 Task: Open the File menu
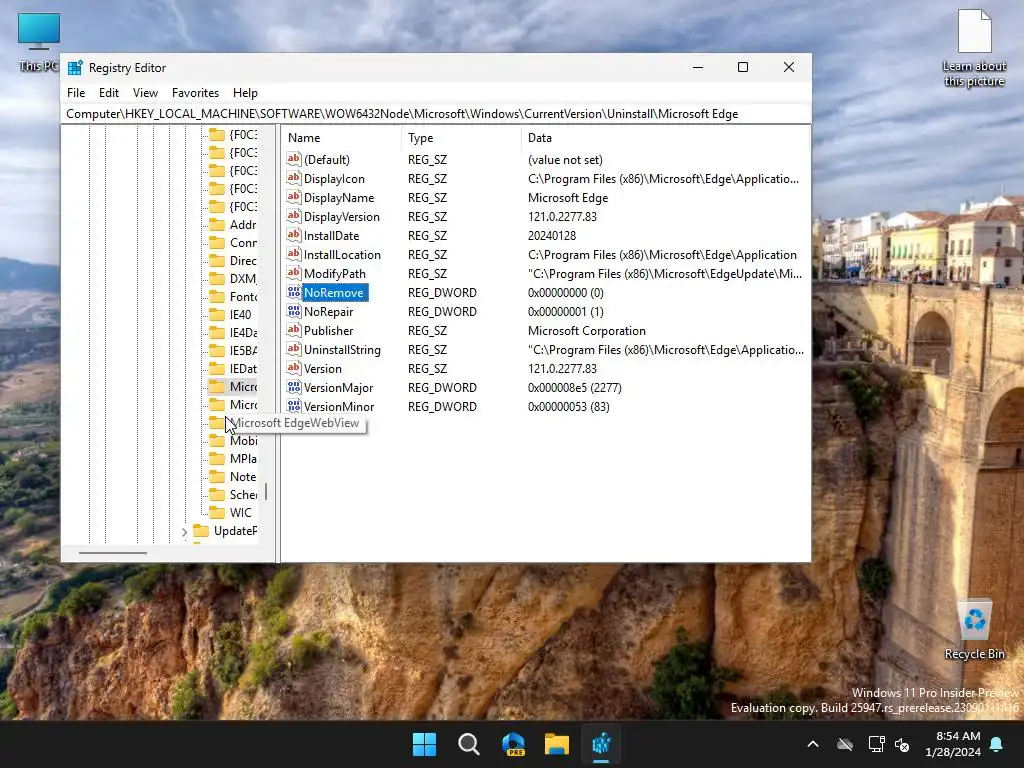76,93
